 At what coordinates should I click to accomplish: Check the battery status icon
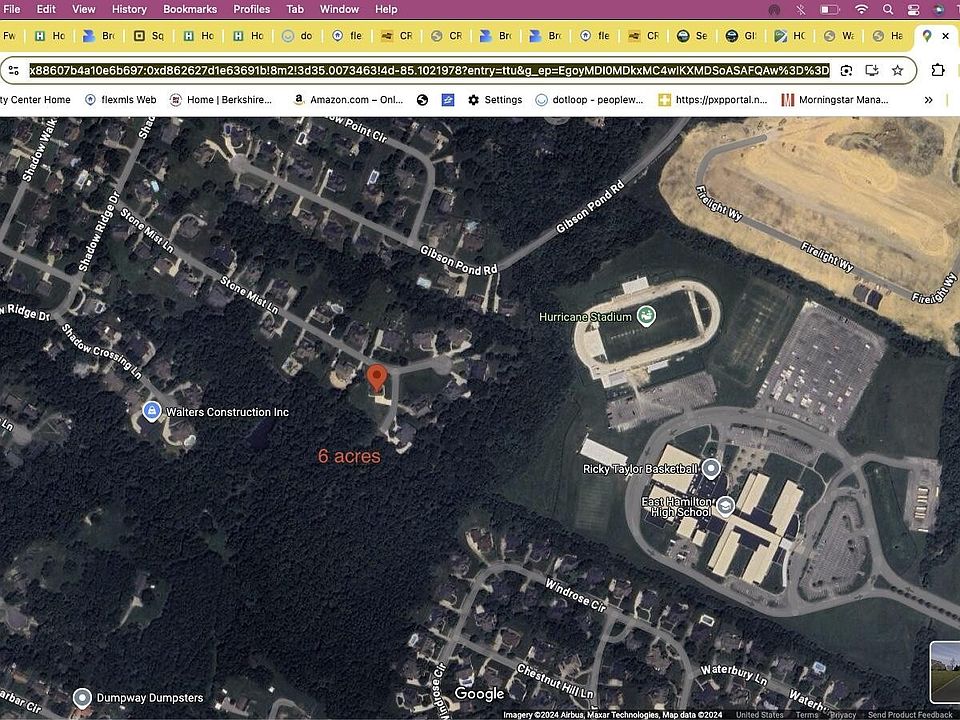click(830, 9)
